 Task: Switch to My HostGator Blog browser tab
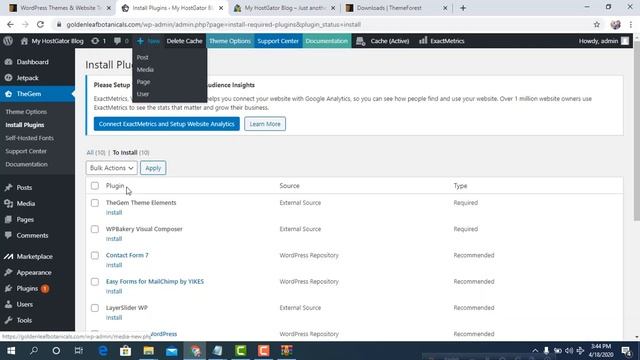[x=284, y=8]
